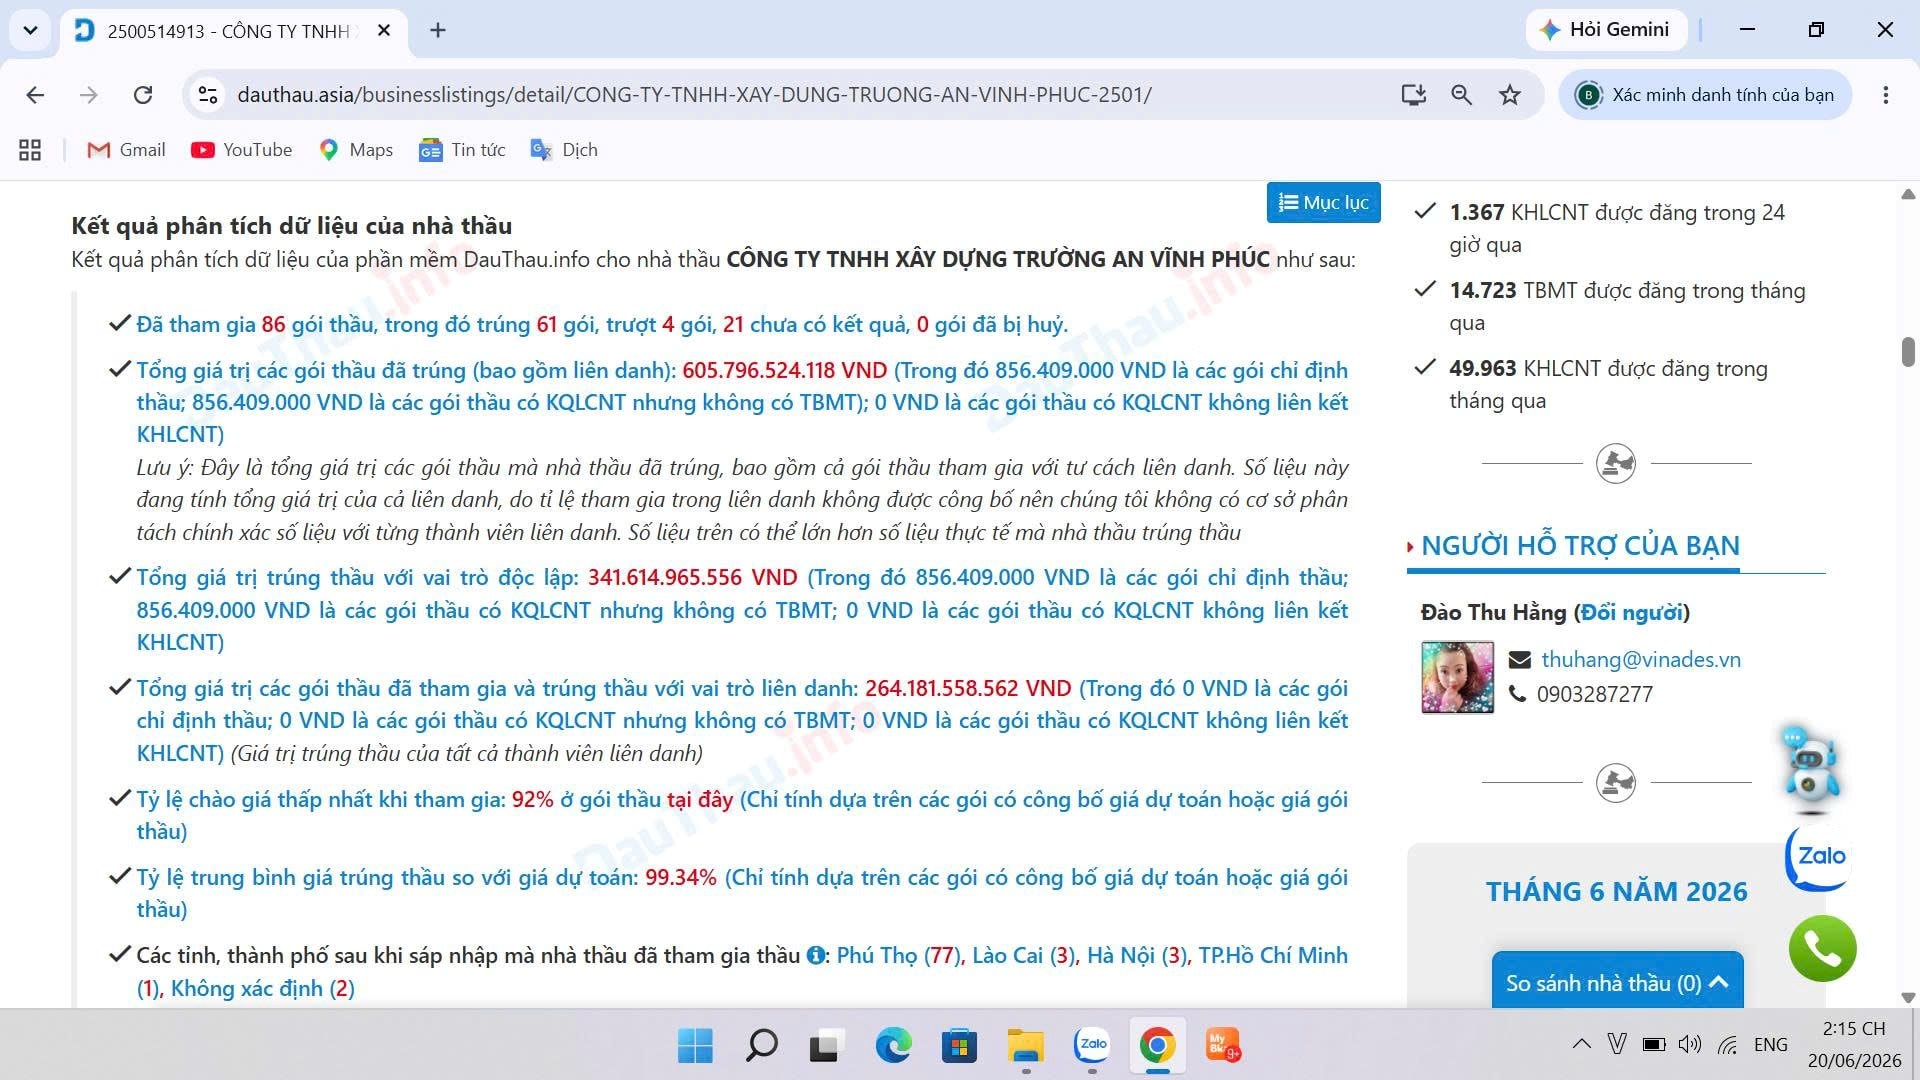Open the Hà Nội (3) province link

pyautogui.click(x=1135, y=955)
